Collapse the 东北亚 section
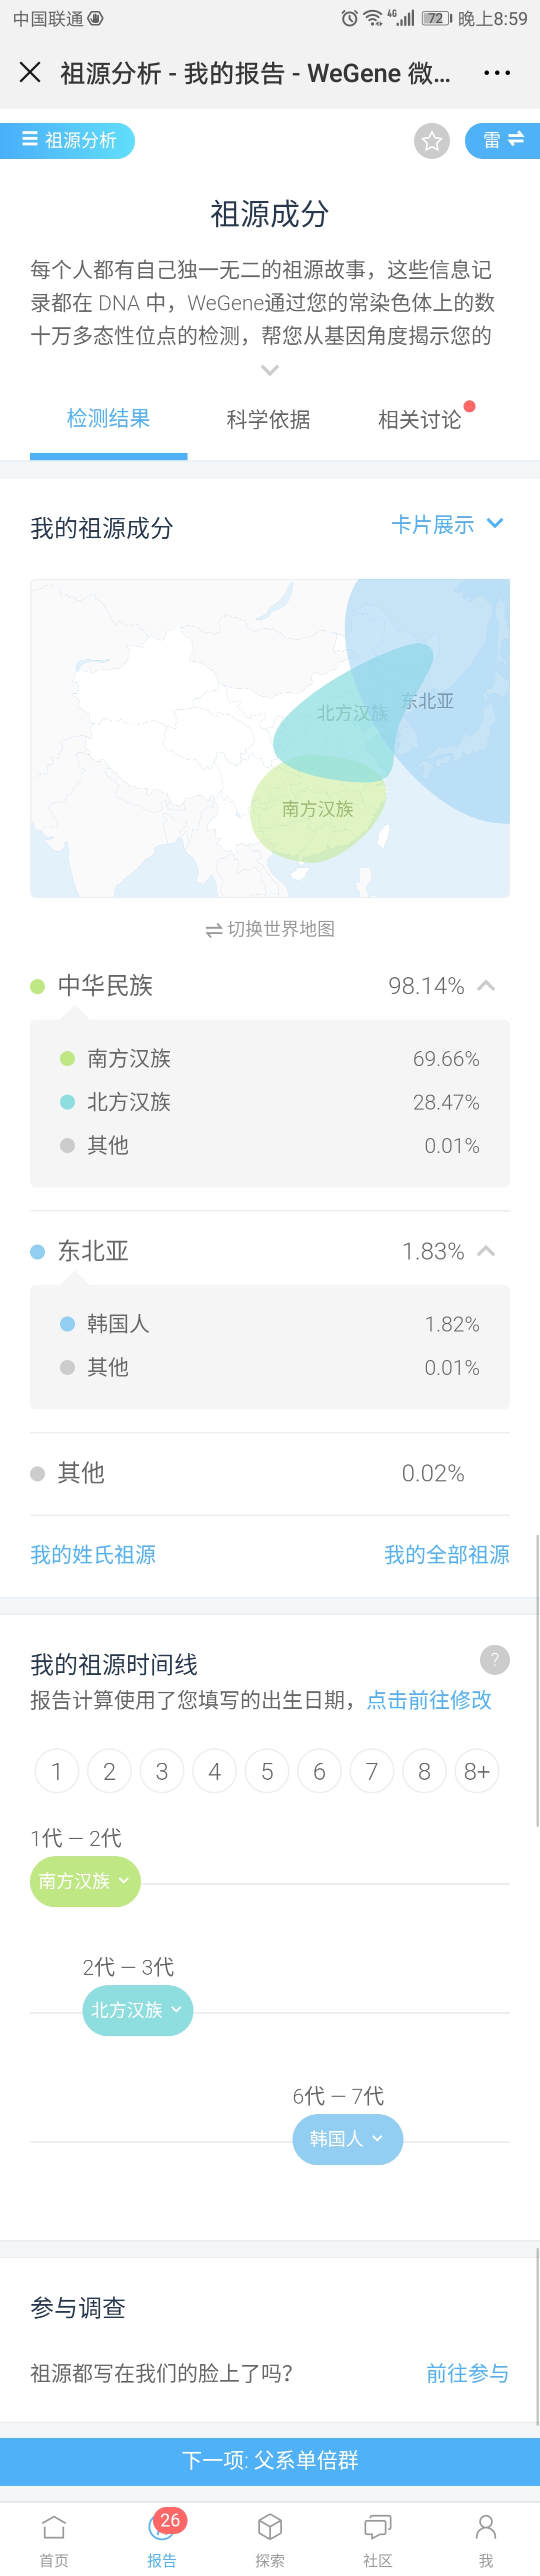Viewport: 540px width, 2576px height. pos(487,1251)
